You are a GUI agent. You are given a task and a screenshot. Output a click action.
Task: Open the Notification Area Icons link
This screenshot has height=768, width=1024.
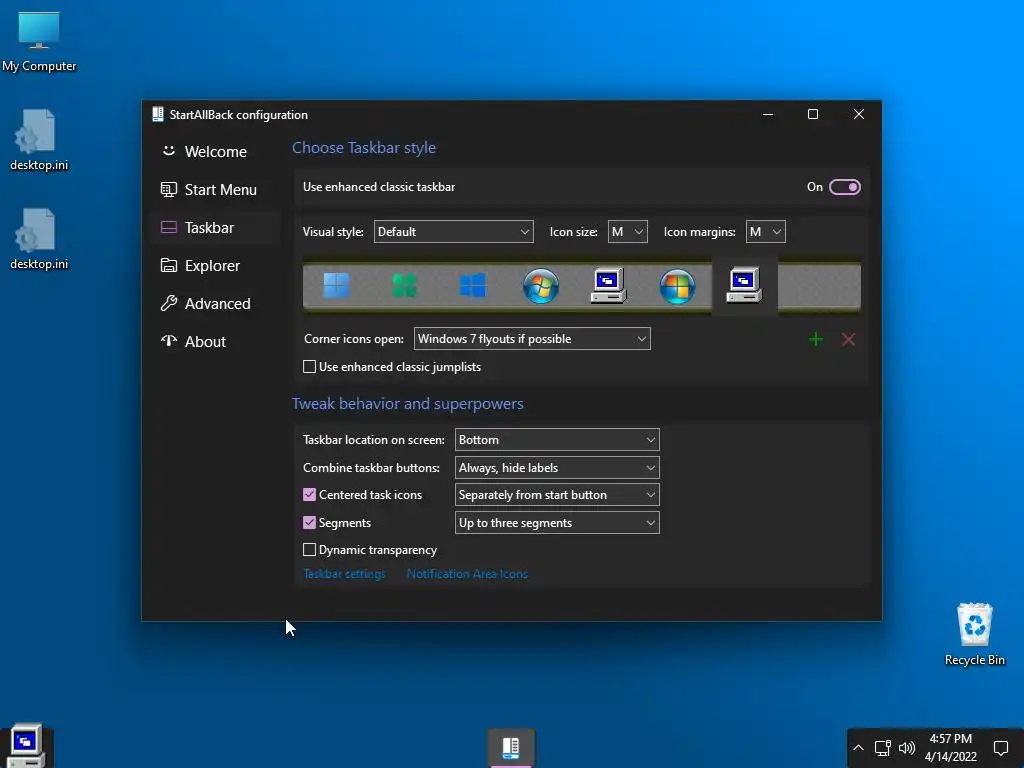pos(467,573)
